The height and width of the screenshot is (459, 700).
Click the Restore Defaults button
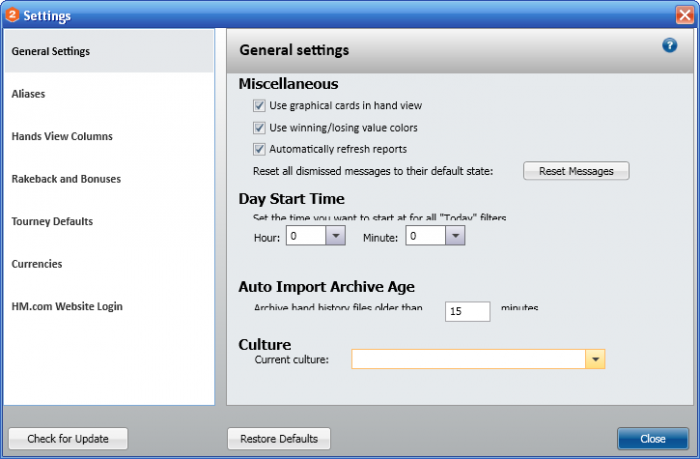click(x=279, y=439)
